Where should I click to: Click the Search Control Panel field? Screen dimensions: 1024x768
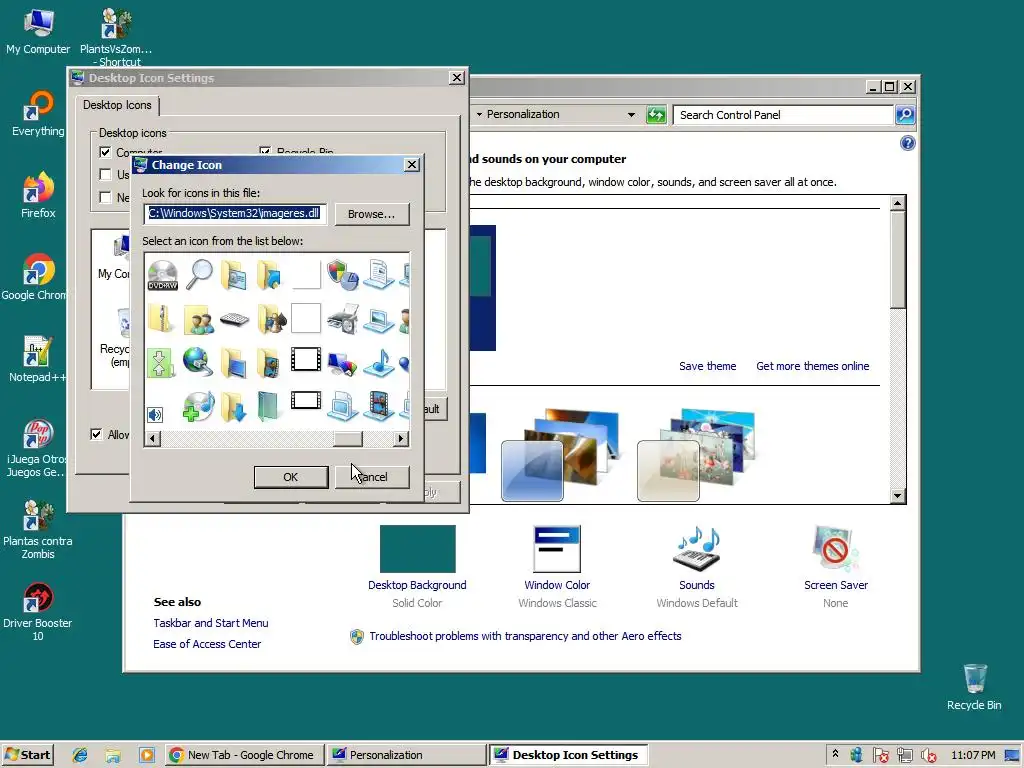(x=783, y=115)
